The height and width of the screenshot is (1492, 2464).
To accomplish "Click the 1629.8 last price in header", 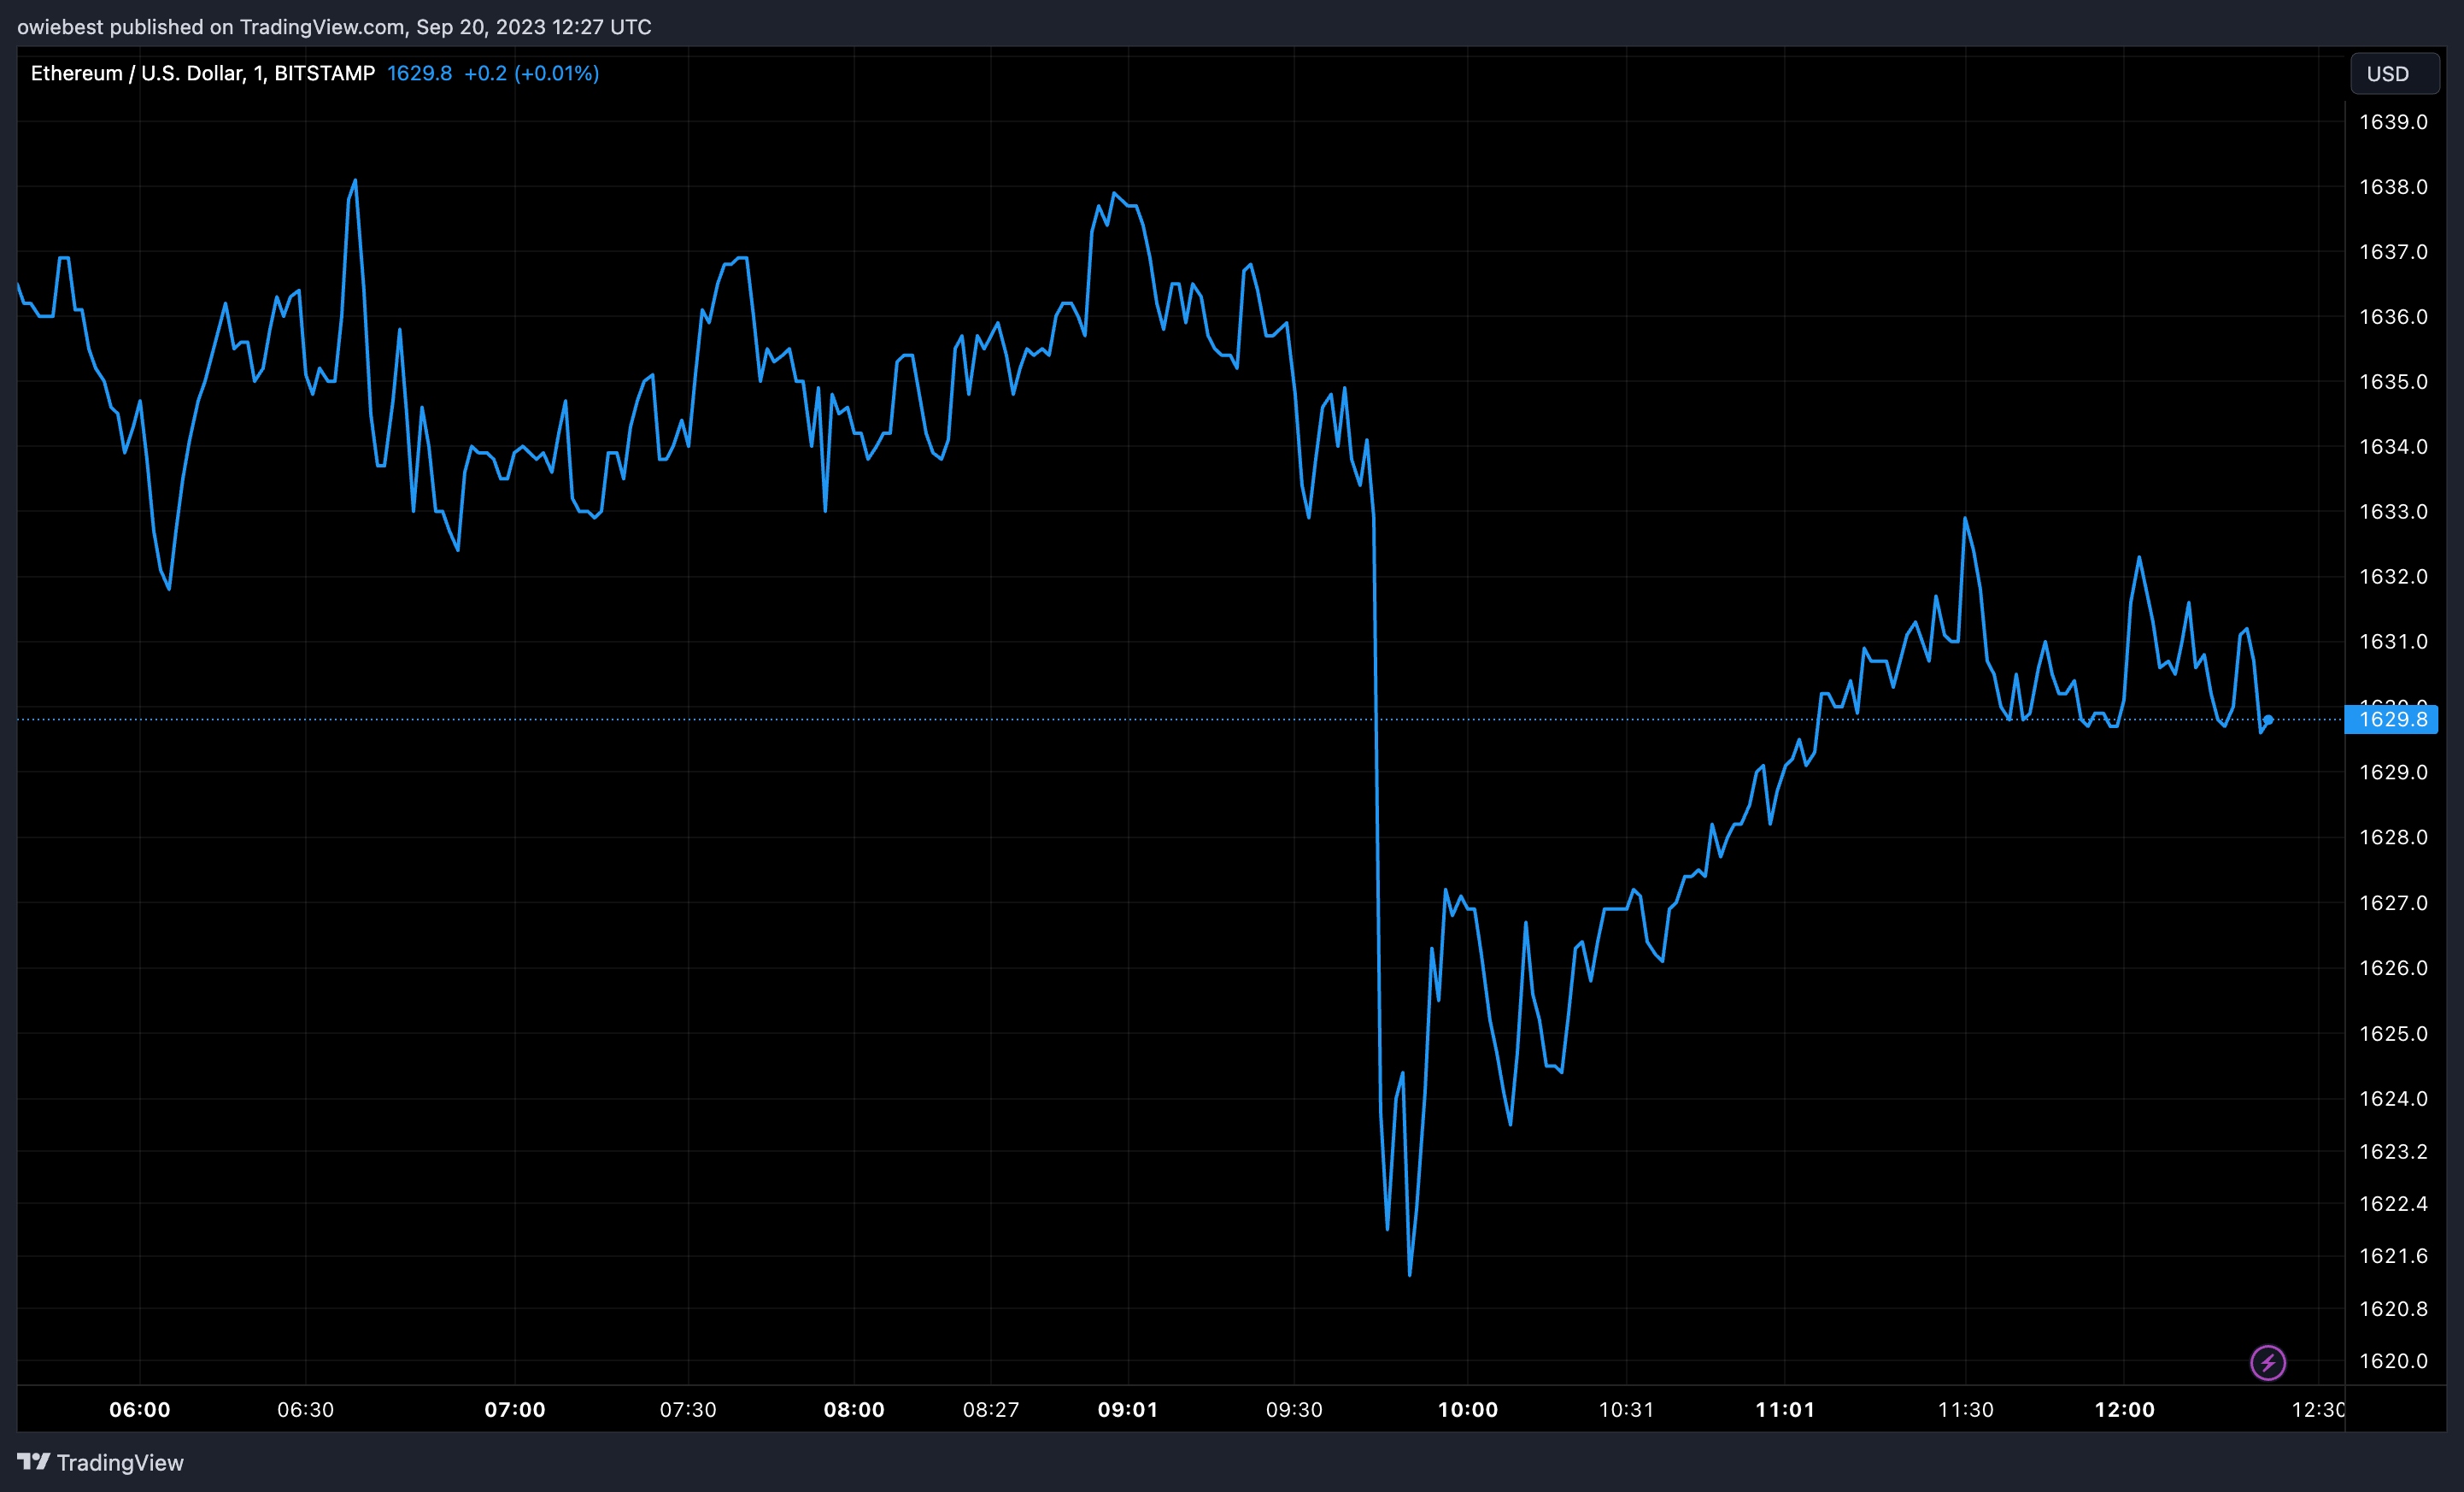I will pyautogui.click(x=419, y=73).
